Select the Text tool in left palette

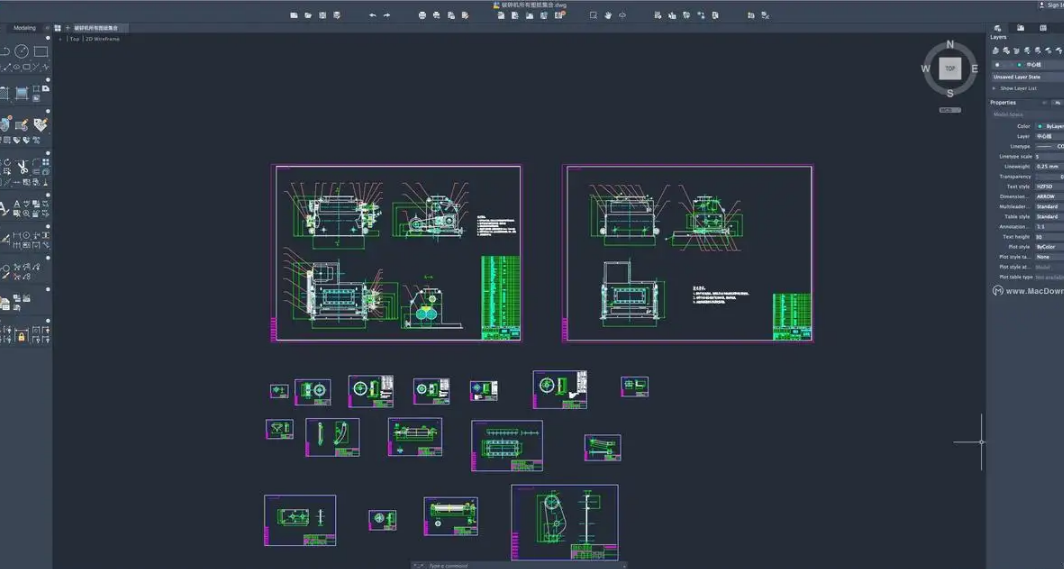coord(3,209)
